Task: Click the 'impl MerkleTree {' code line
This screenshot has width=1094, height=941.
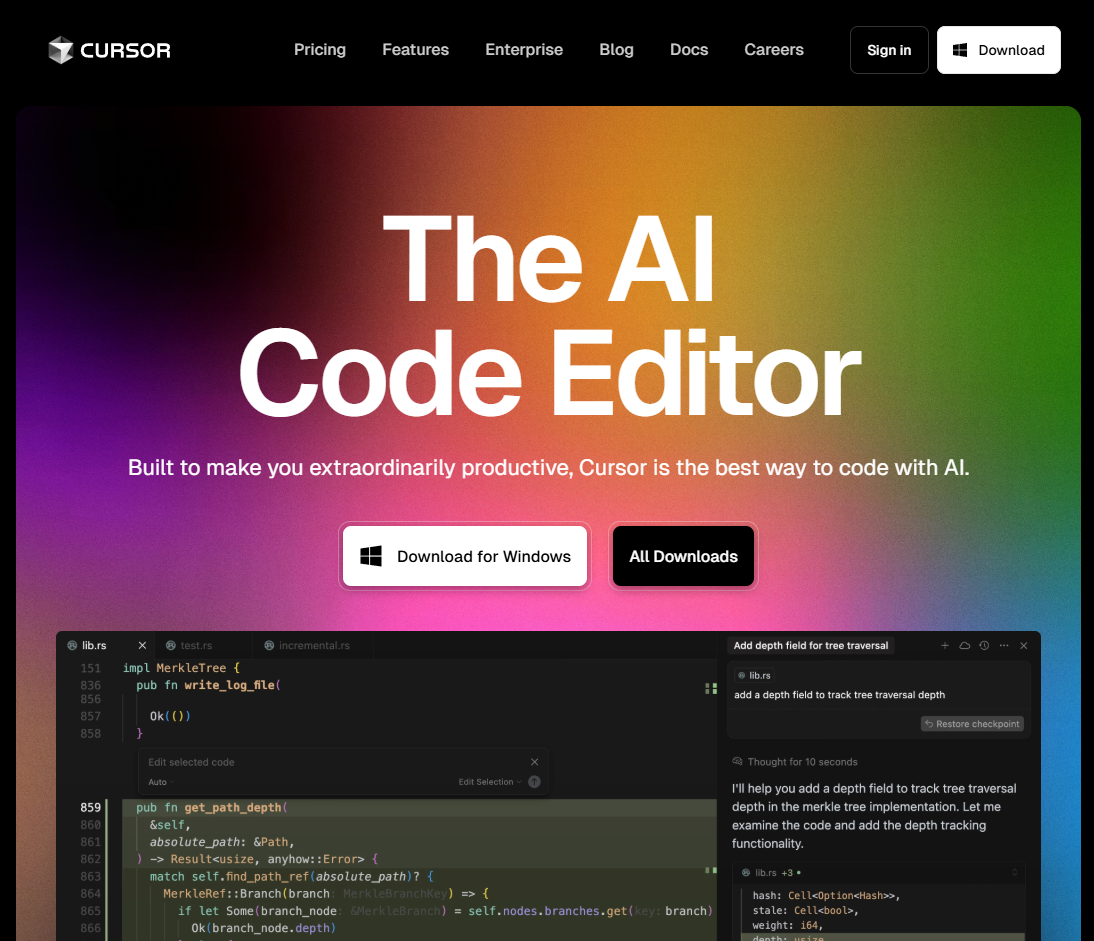Action: pyautogui.click(x=181, y=668)
